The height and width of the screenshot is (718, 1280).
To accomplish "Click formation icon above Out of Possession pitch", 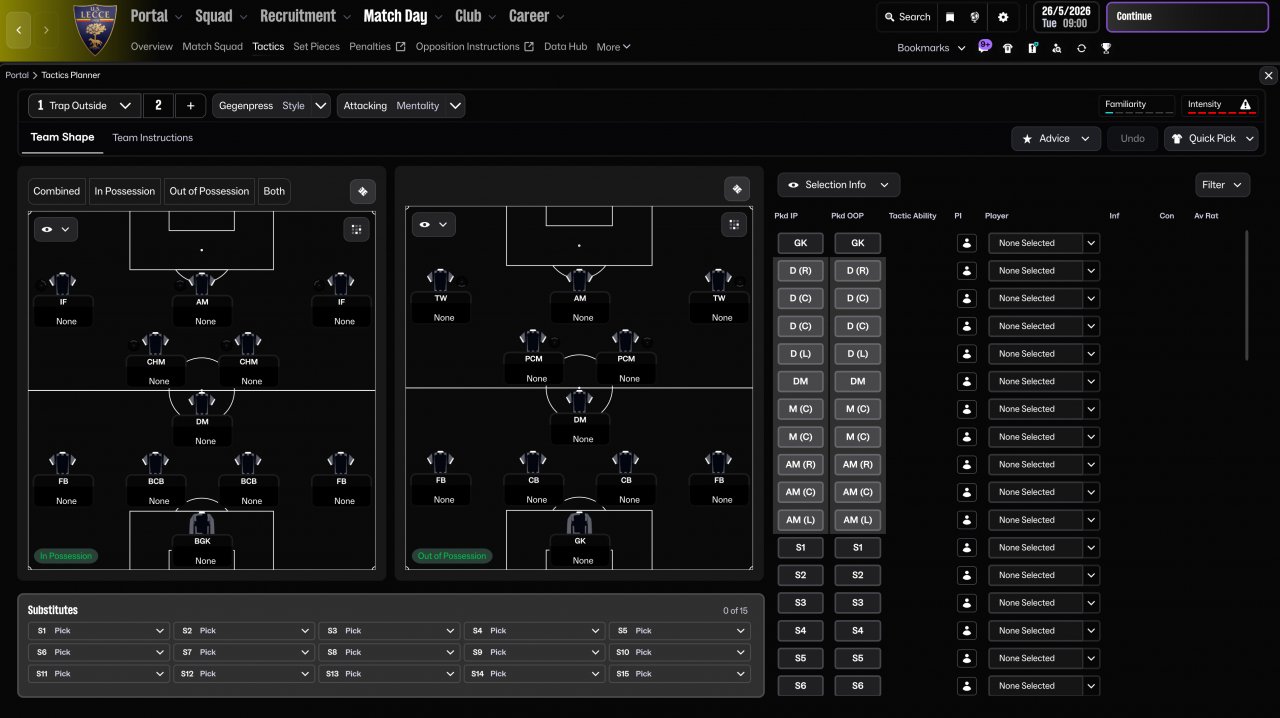I will (737, 189).
